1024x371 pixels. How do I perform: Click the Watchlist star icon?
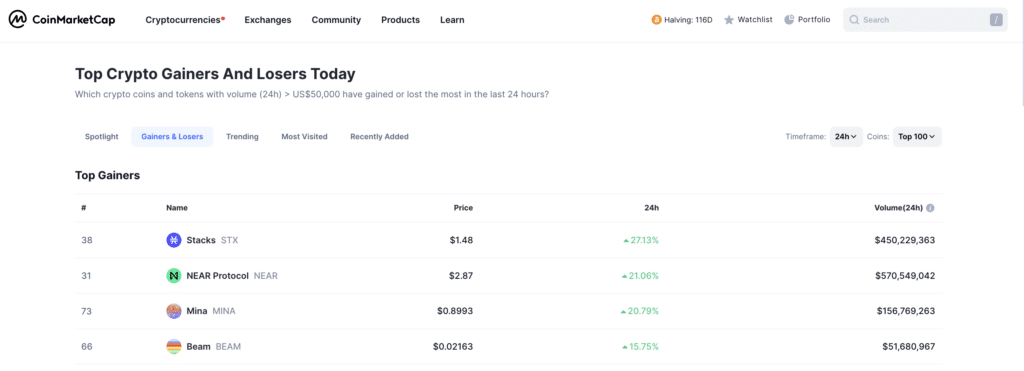[729, 20]
